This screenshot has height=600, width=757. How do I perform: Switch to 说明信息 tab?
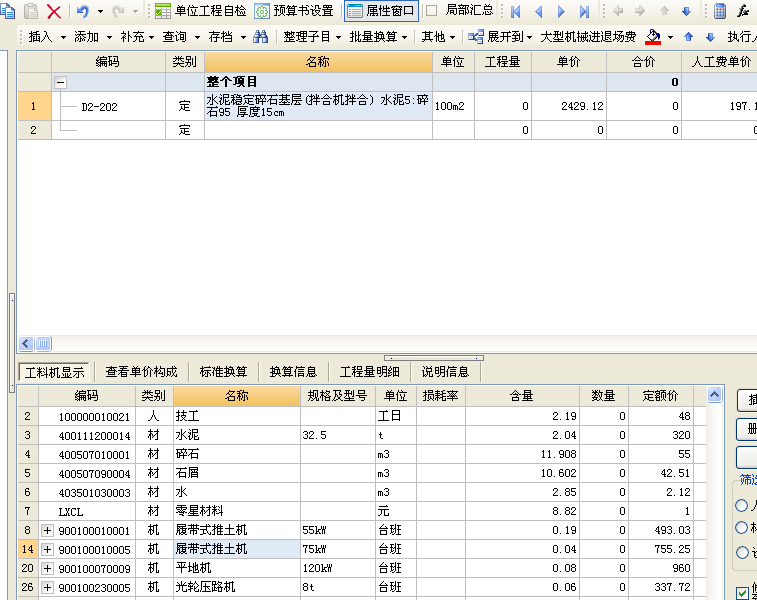click(x=445, y=372)
